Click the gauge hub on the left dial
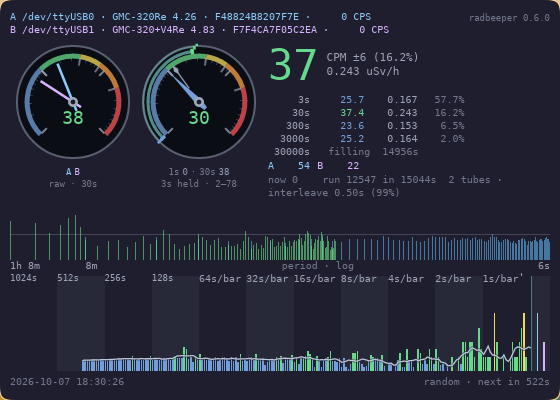 coord(73,102)
